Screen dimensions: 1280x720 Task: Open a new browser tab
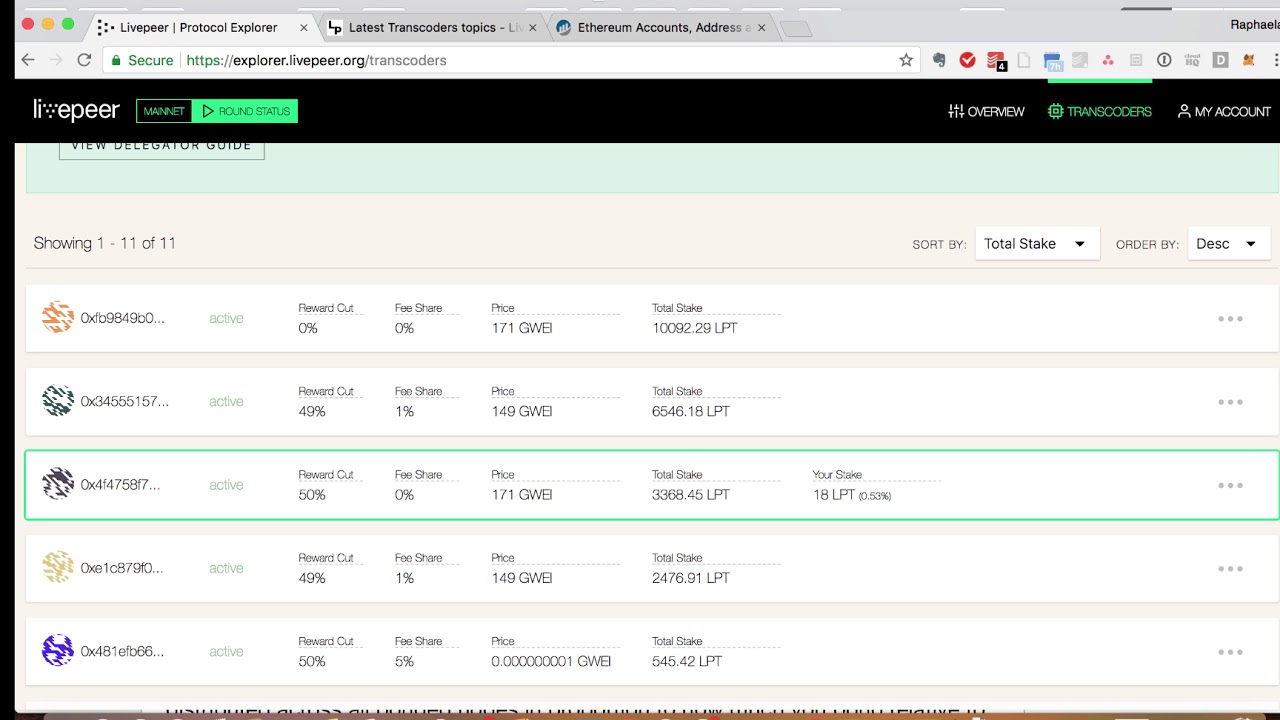[796, 28]
